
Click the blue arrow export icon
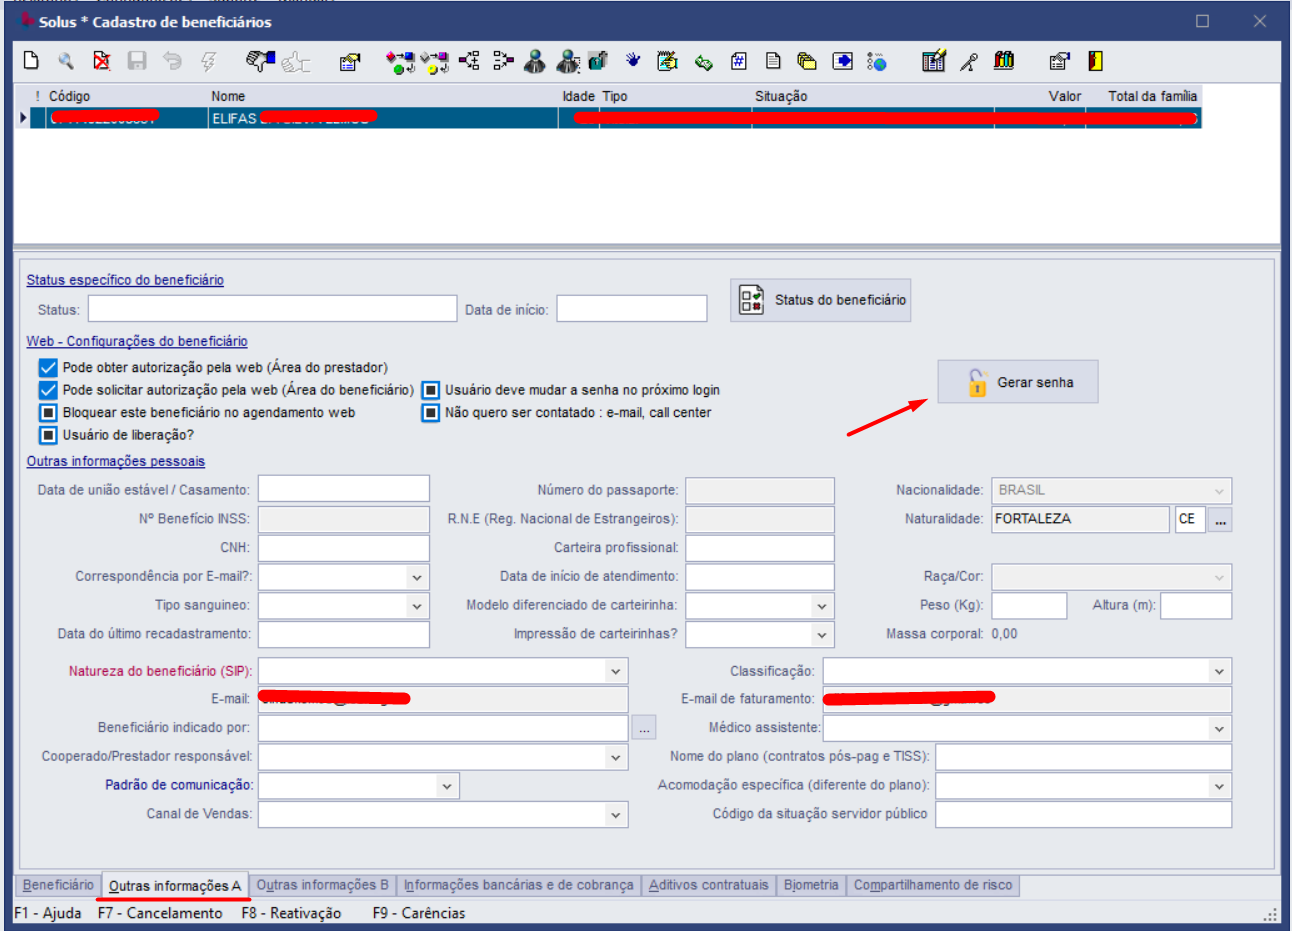843,61
